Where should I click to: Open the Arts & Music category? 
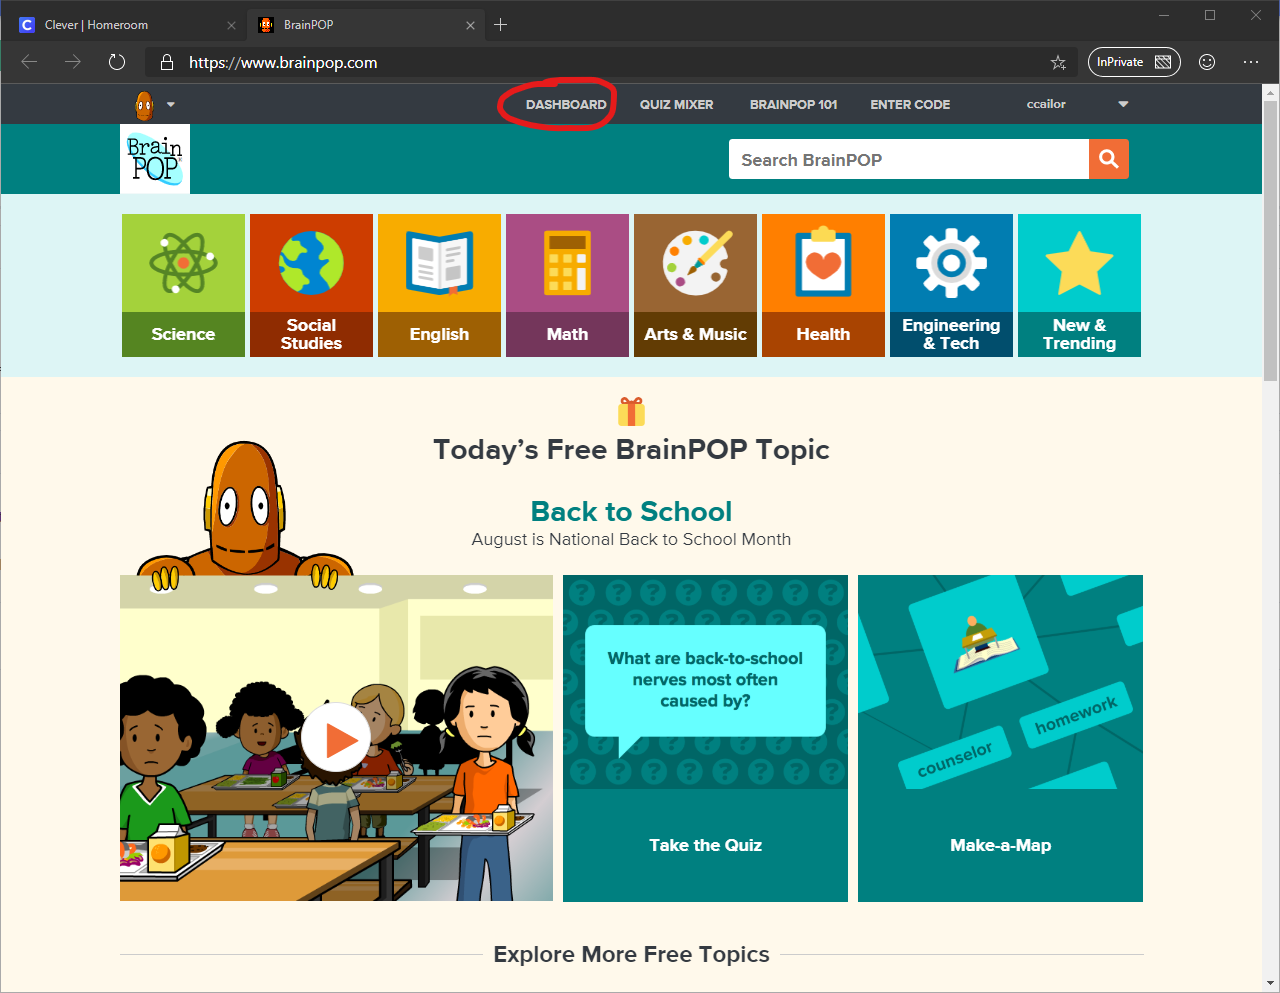pos(695,285)
